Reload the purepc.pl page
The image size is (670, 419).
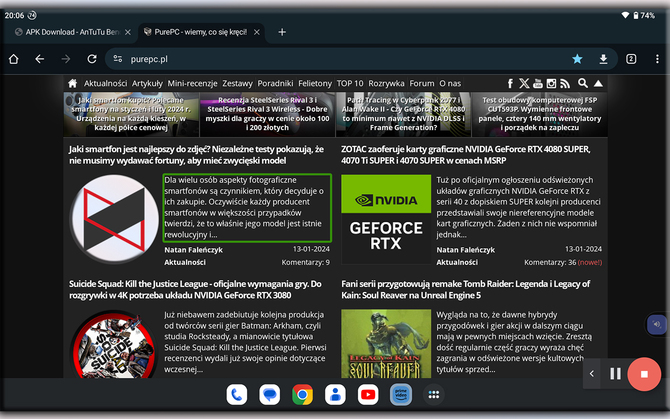point(92,59)
